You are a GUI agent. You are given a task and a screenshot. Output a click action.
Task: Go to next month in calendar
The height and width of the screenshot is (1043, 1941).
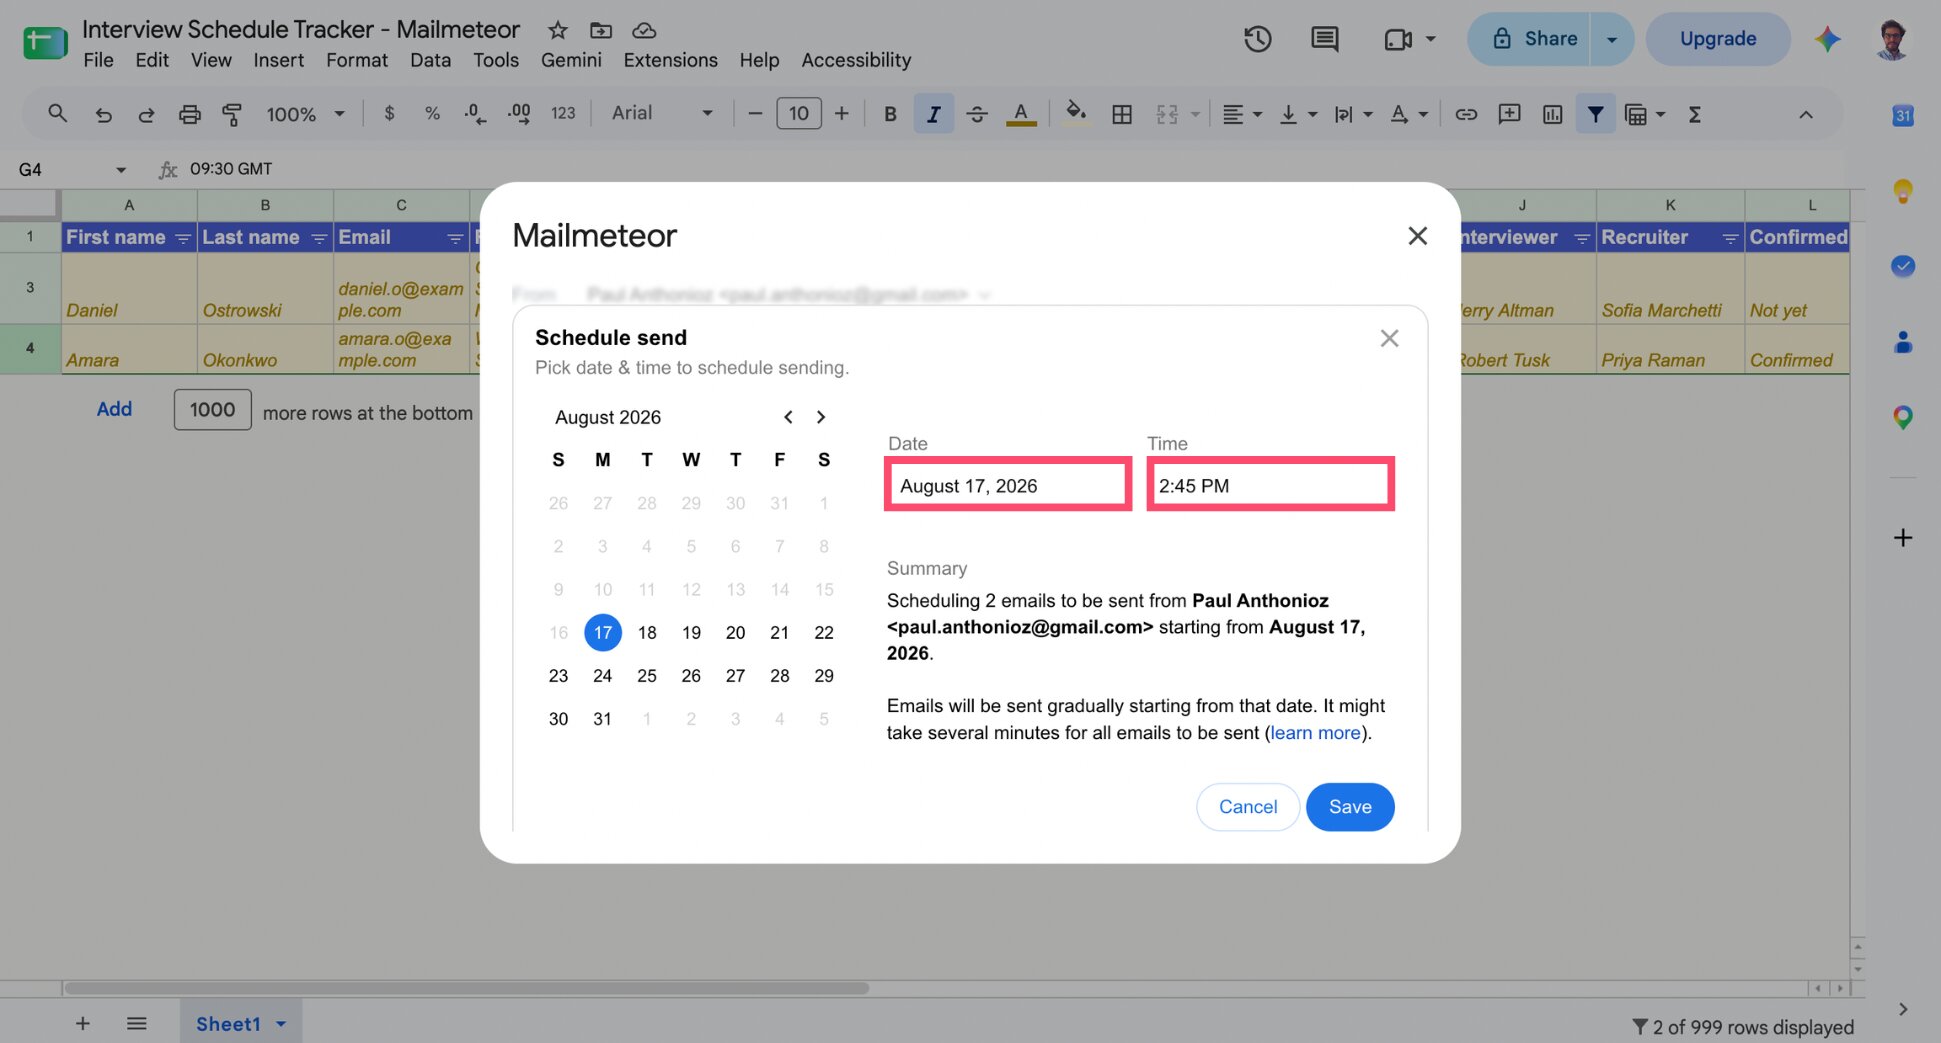tap(821, 417)
